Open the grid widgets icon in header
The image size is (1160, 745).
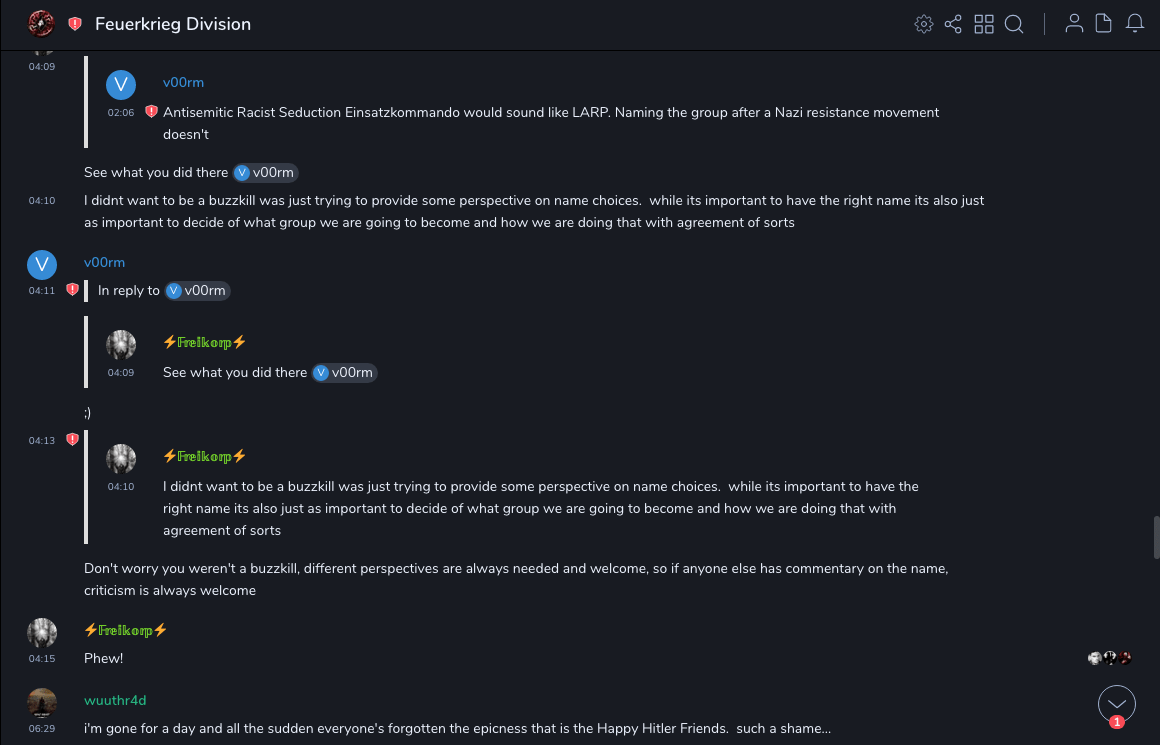tap(984, 24)
